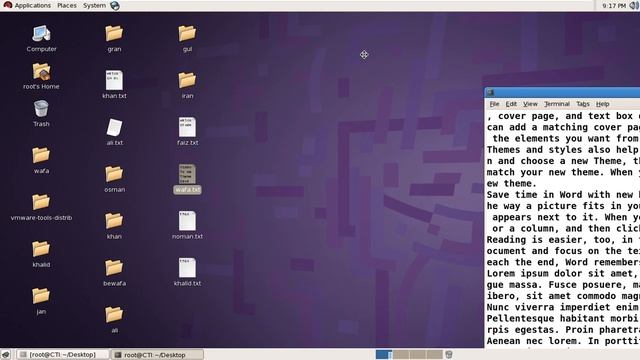The image size is (640, 360).
Task: Open the terminal Tabs menu
Action: tap(583, 104)
